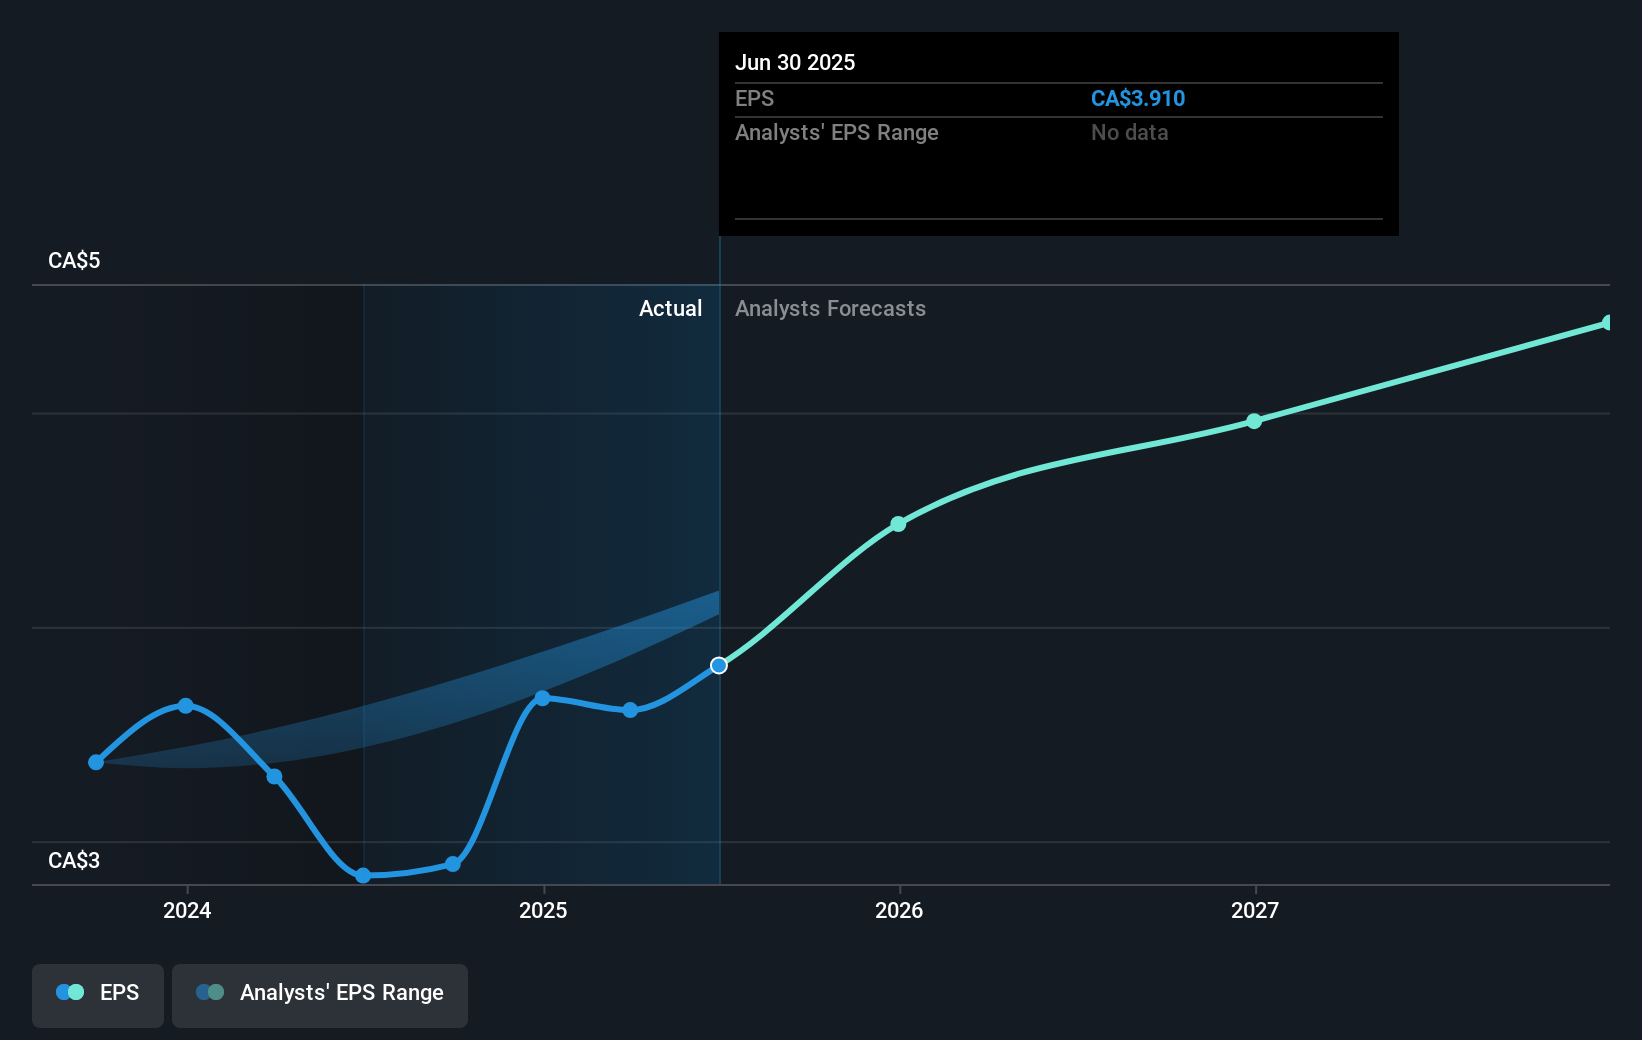Select the 2026 forecast data point on green line

coord(898,523)
